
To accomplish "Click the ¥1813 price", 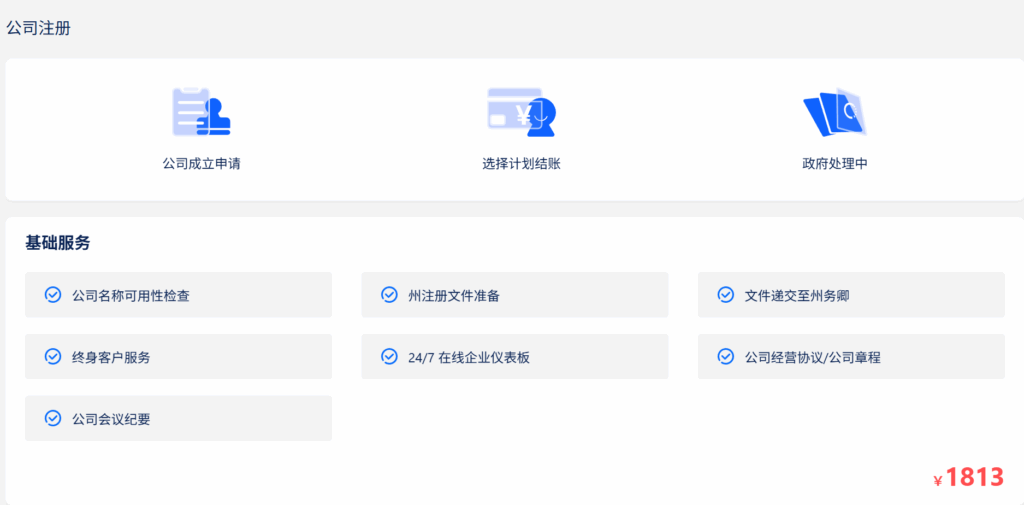I will (x=968, y=478).
